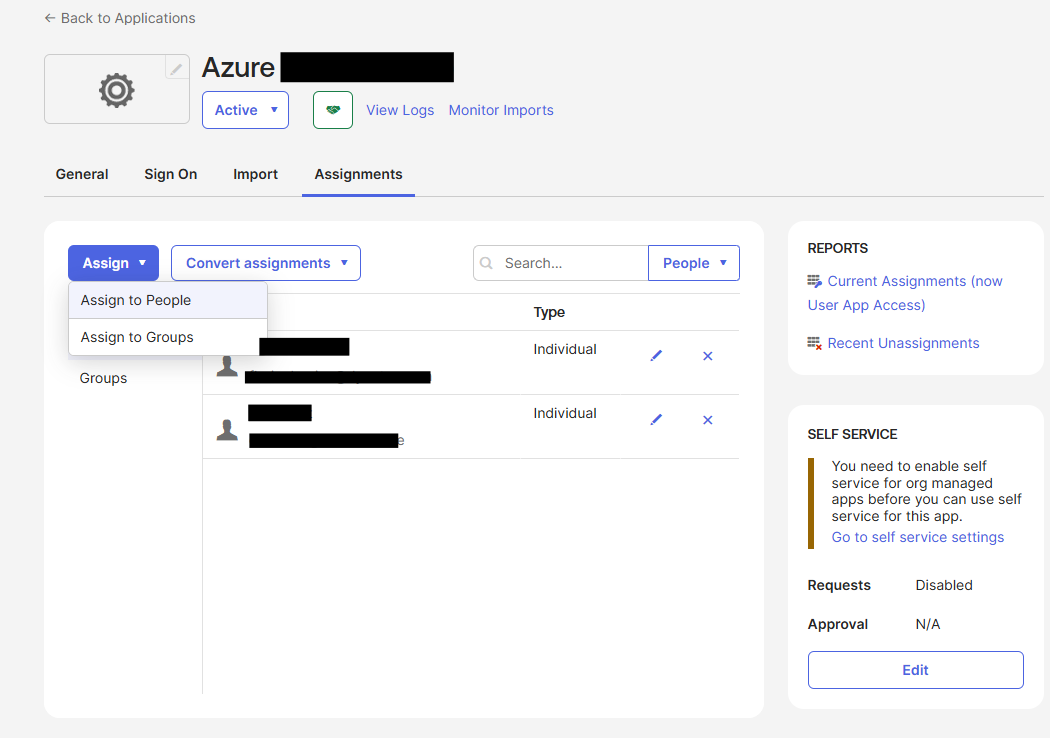Choose Assign to Groups menu option
1050x738 pixels.
click(x=137, y=337)
